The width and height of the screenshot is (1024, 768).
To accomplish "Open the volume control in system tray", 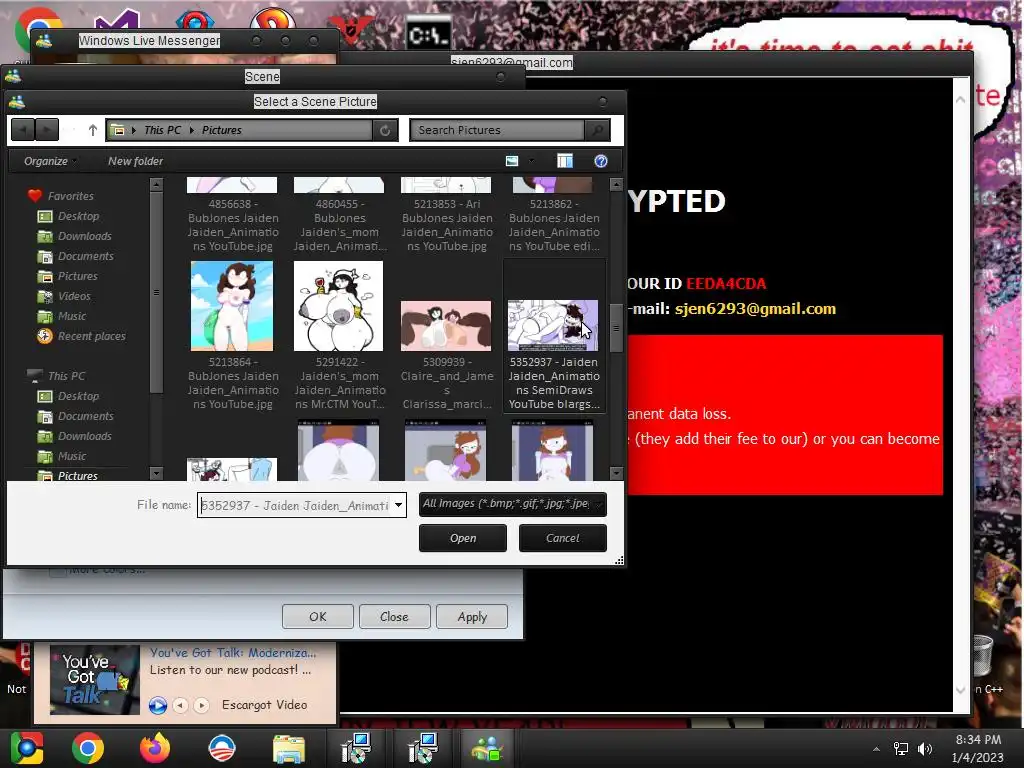I will (x=925, y=748).
